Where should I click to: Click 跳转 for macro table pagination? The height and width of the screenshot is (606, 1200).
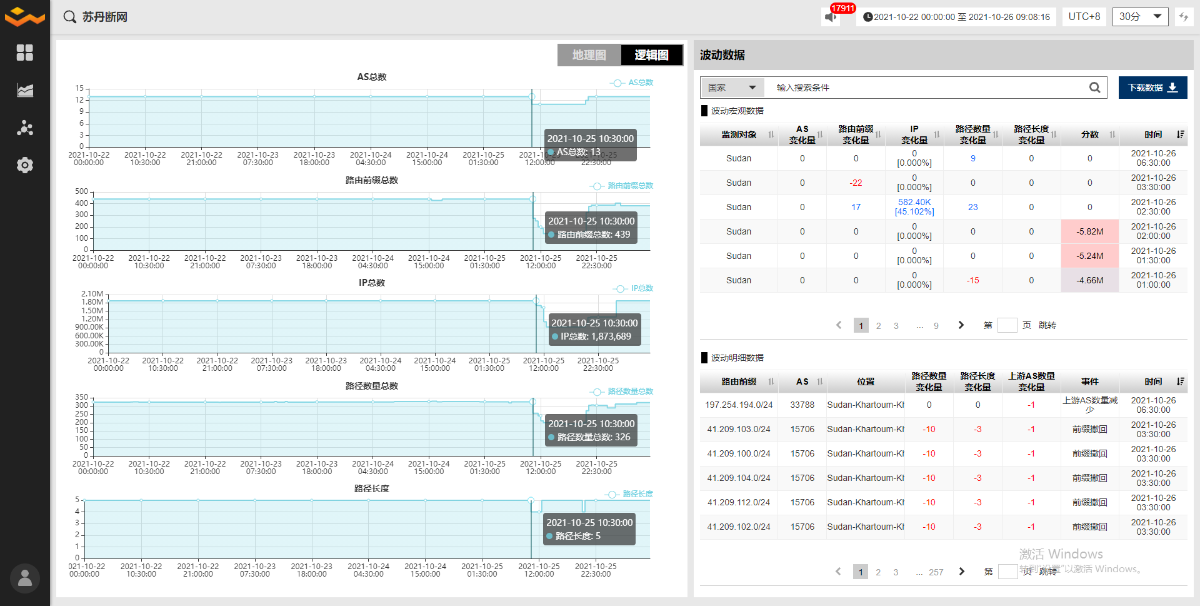(x=1047, y=325)
